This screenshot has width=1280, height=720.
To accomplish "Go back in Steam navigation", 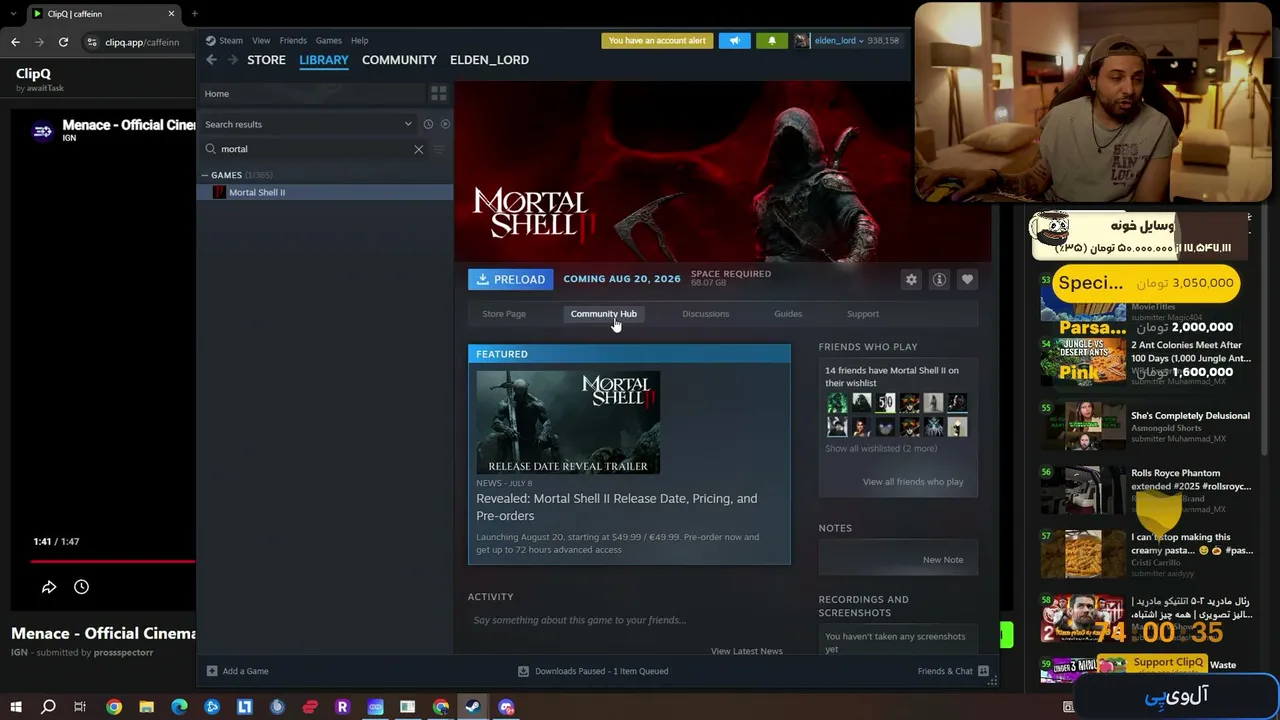I will (x=211, y=60).
